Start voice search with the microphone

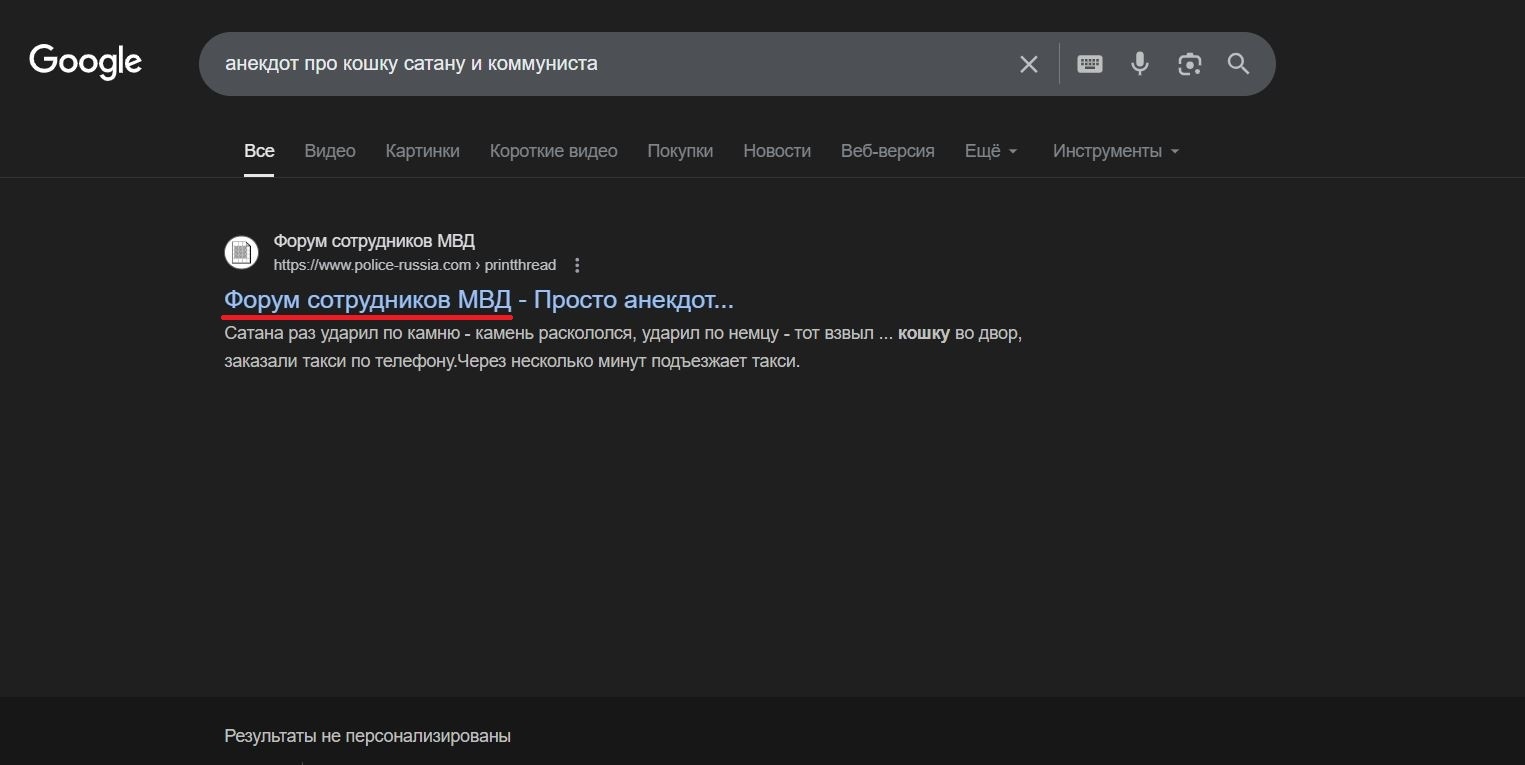[x=1139, y=64]
